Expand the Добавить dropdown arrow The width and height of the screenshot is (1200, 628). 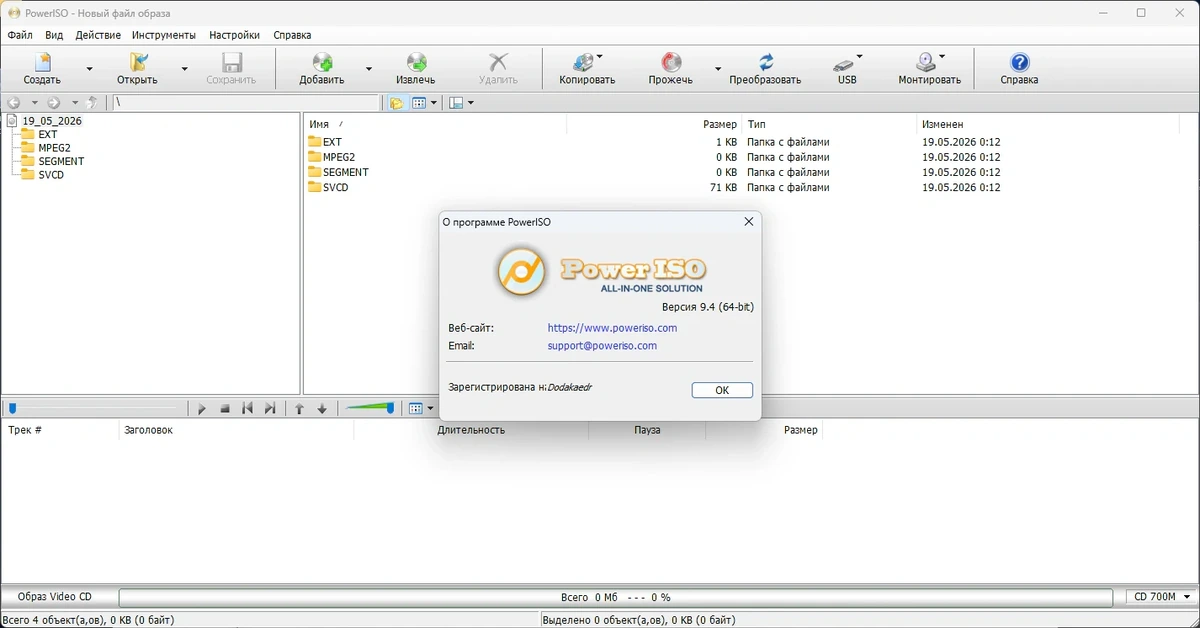(x=368, y=69)
